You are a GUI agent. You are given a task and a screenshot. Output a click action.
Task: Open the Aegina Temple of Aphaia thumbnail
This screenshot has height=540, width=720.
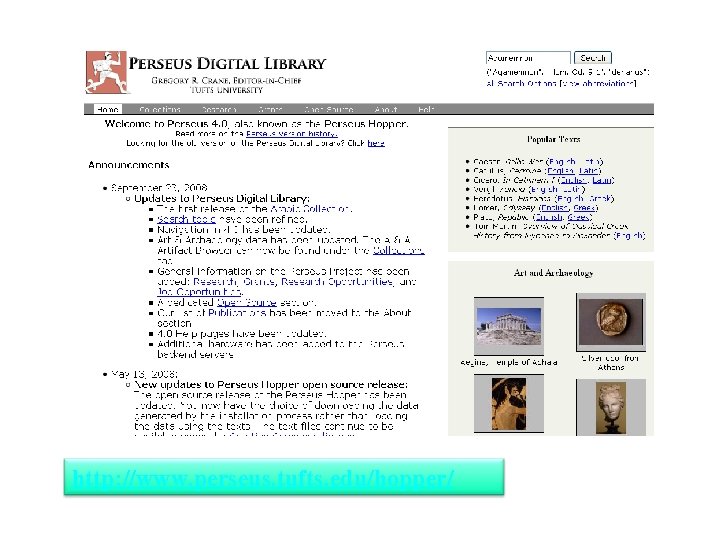pyautogui.click(x=509, y=326)
